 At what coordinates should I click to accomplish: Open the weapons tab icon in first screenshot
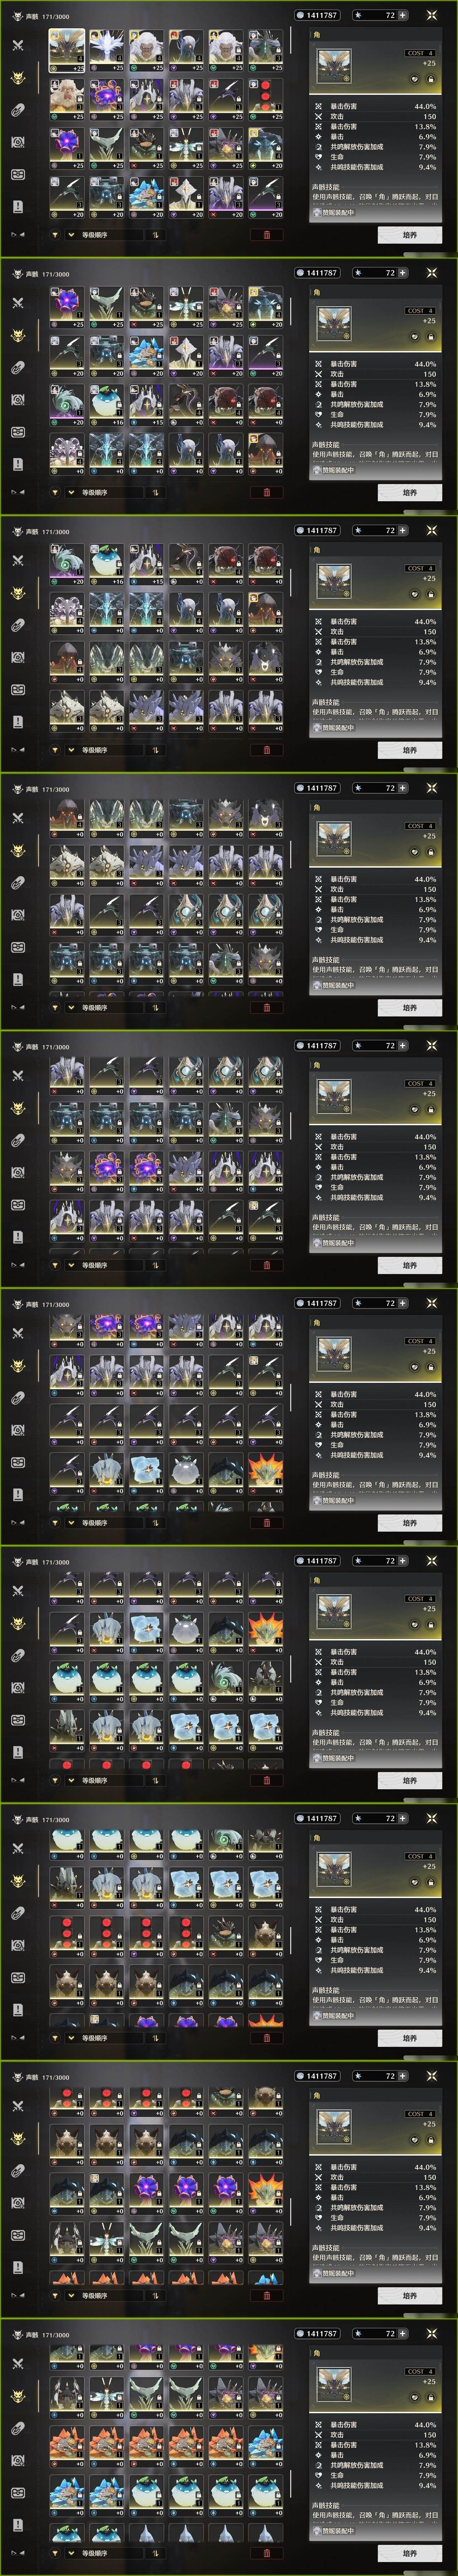tap(18, 45)
